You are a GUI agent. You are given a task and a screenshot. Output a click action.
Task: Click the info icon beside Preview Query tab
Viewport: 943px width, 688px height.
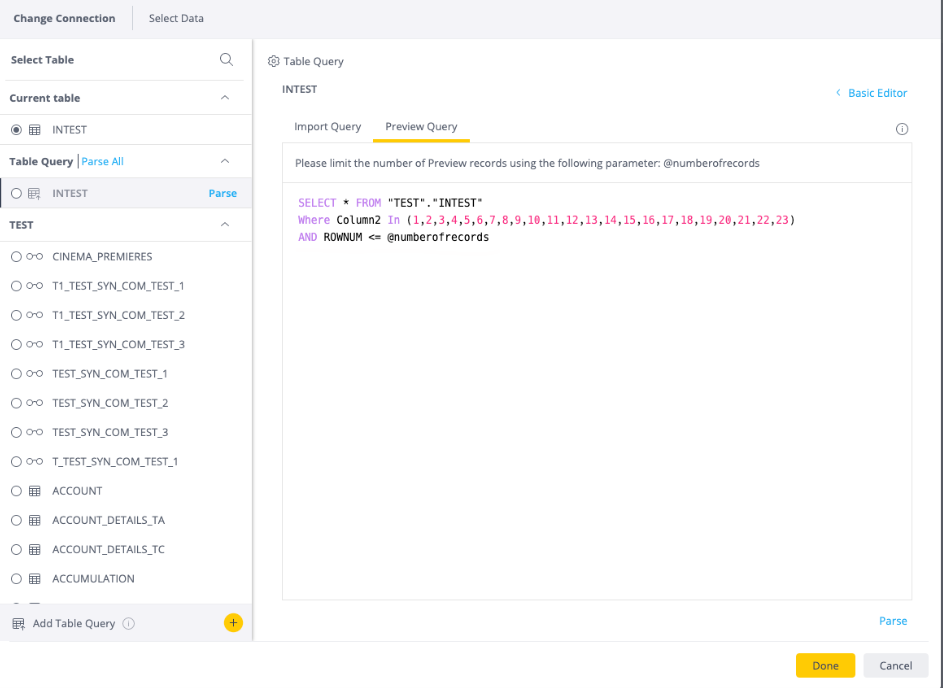click(x=902, y=129)
